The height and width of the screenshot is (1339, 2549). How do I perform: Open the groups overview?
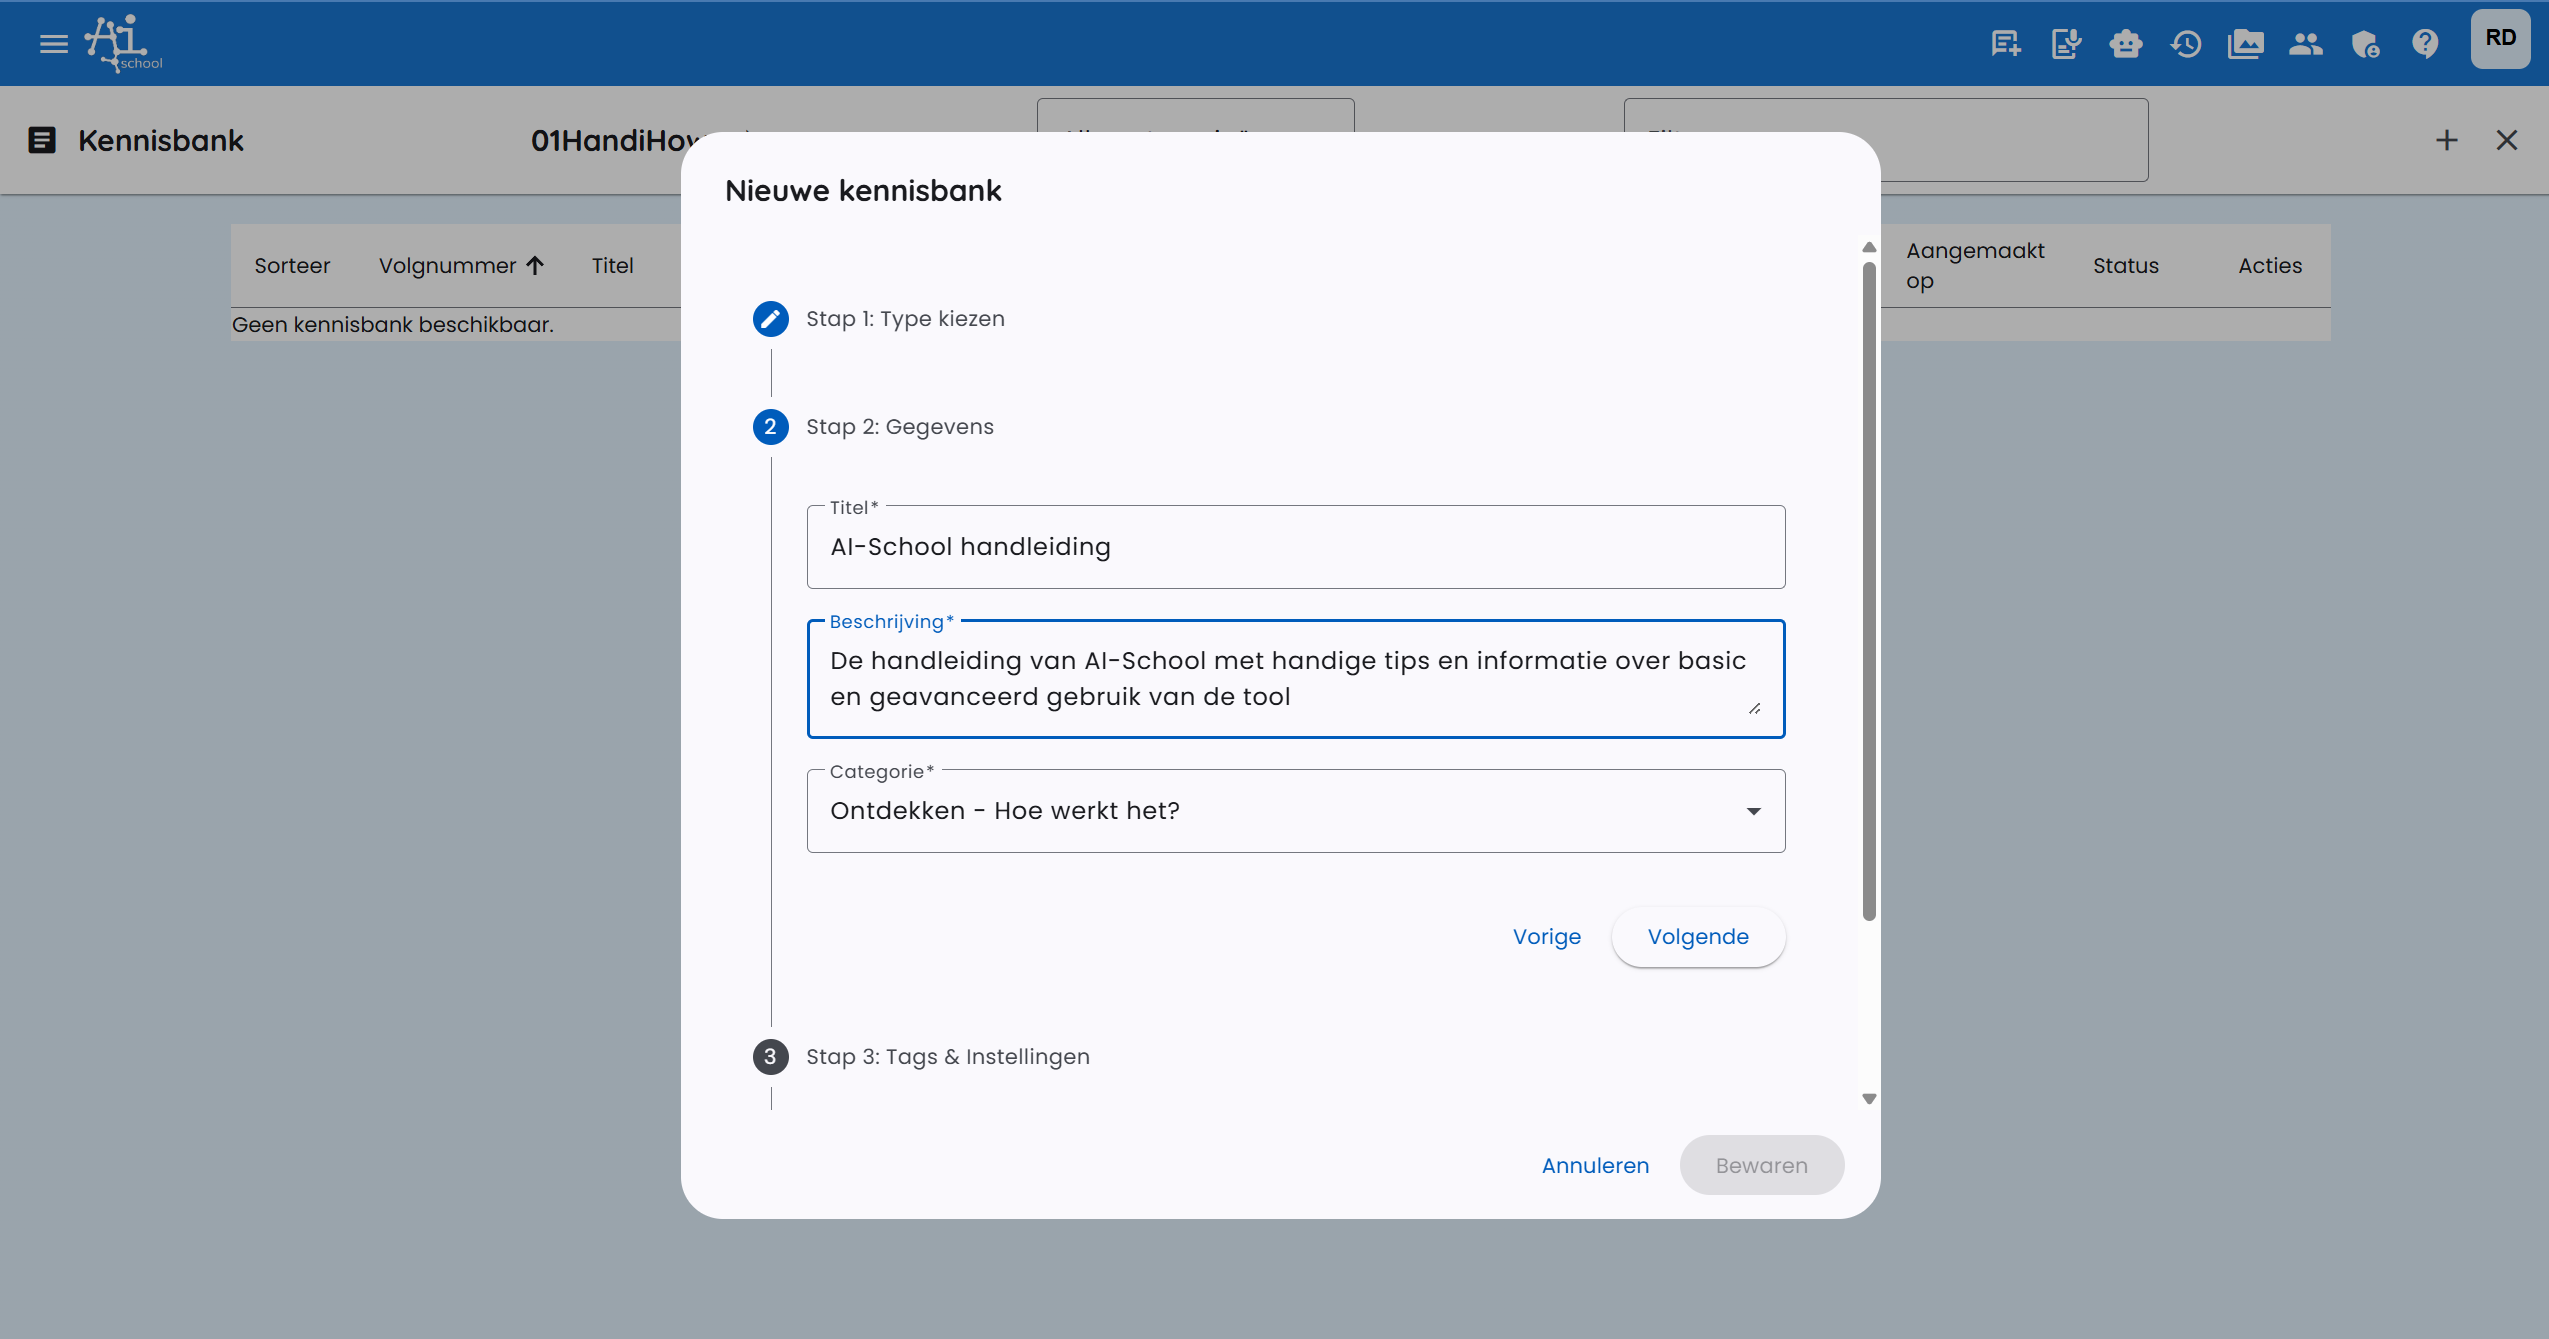[2306, 42]
